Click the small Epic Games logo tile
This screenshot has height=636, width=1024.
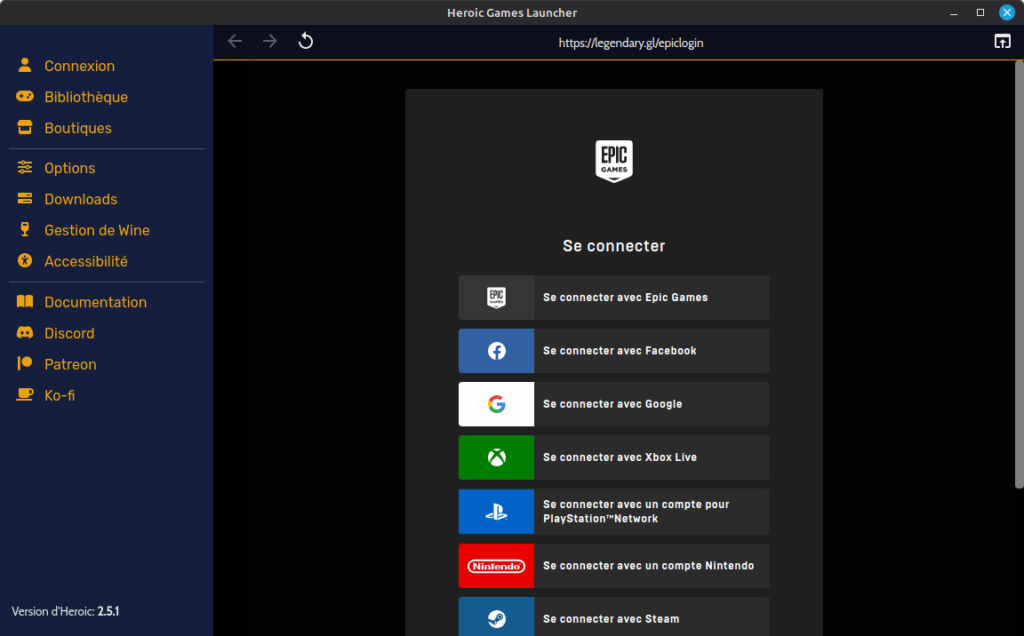tap(496, 297)
